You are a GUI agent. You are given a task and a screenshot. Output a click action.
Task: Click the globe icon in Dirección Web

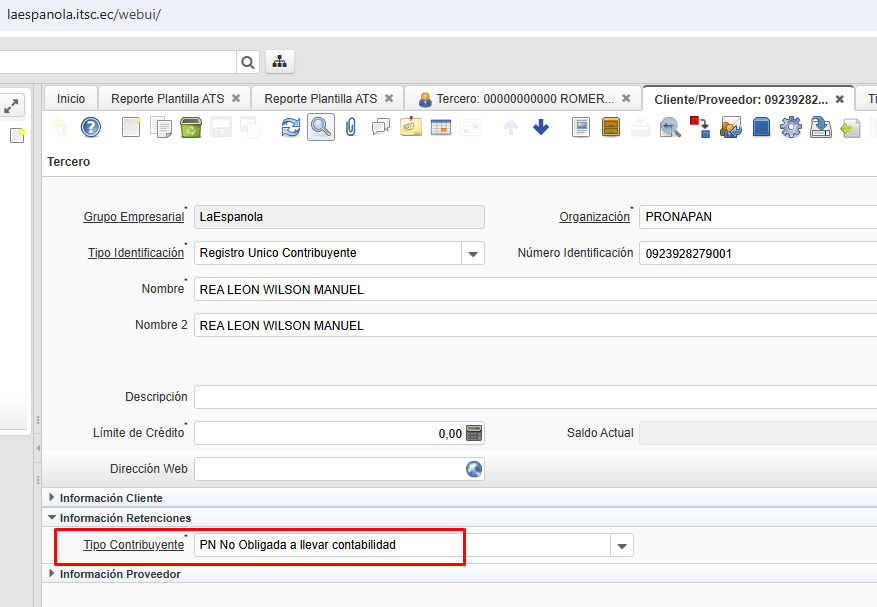[474, 469]
